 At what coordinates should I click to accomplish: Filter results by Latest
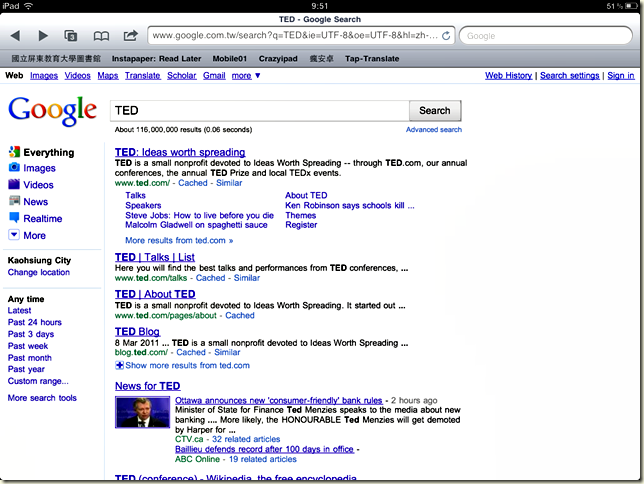click(19, 311)
